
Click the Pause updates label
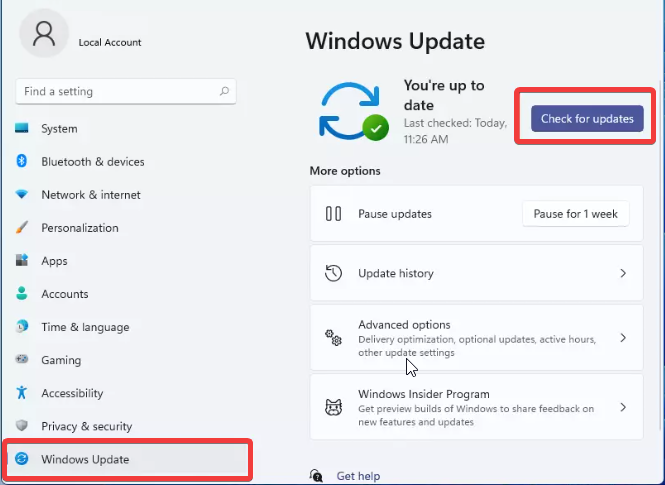click(395, 214)
